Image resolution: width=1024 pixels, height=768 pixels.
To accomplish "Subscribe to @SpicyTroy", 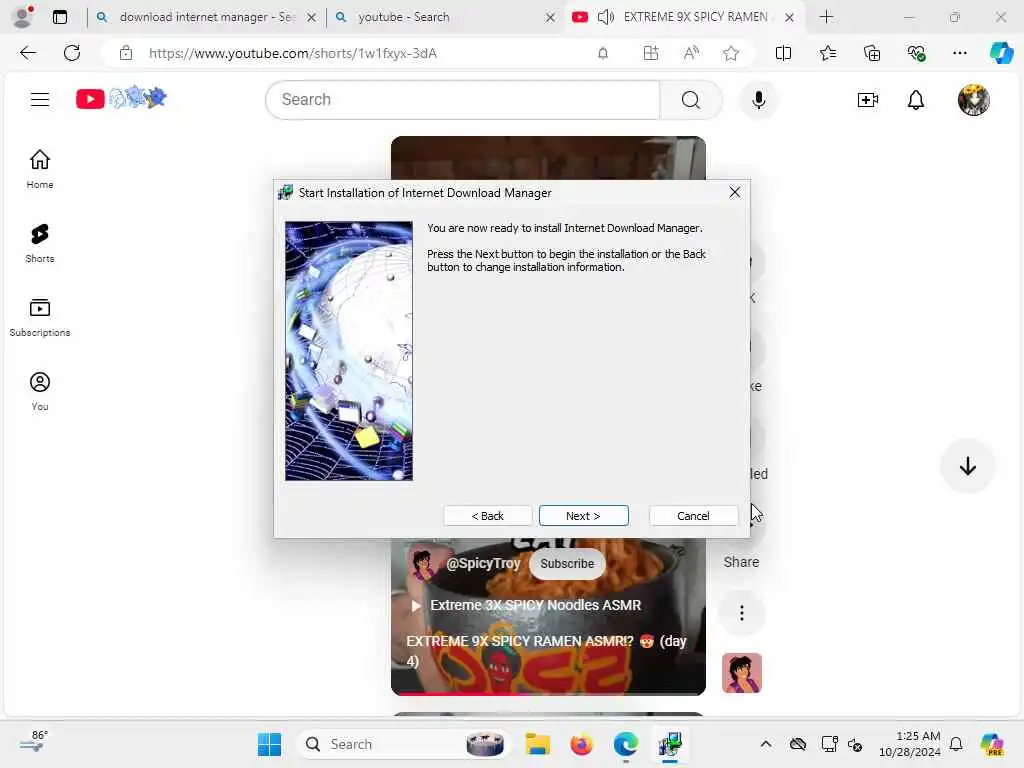I will (x=567, y=564).
